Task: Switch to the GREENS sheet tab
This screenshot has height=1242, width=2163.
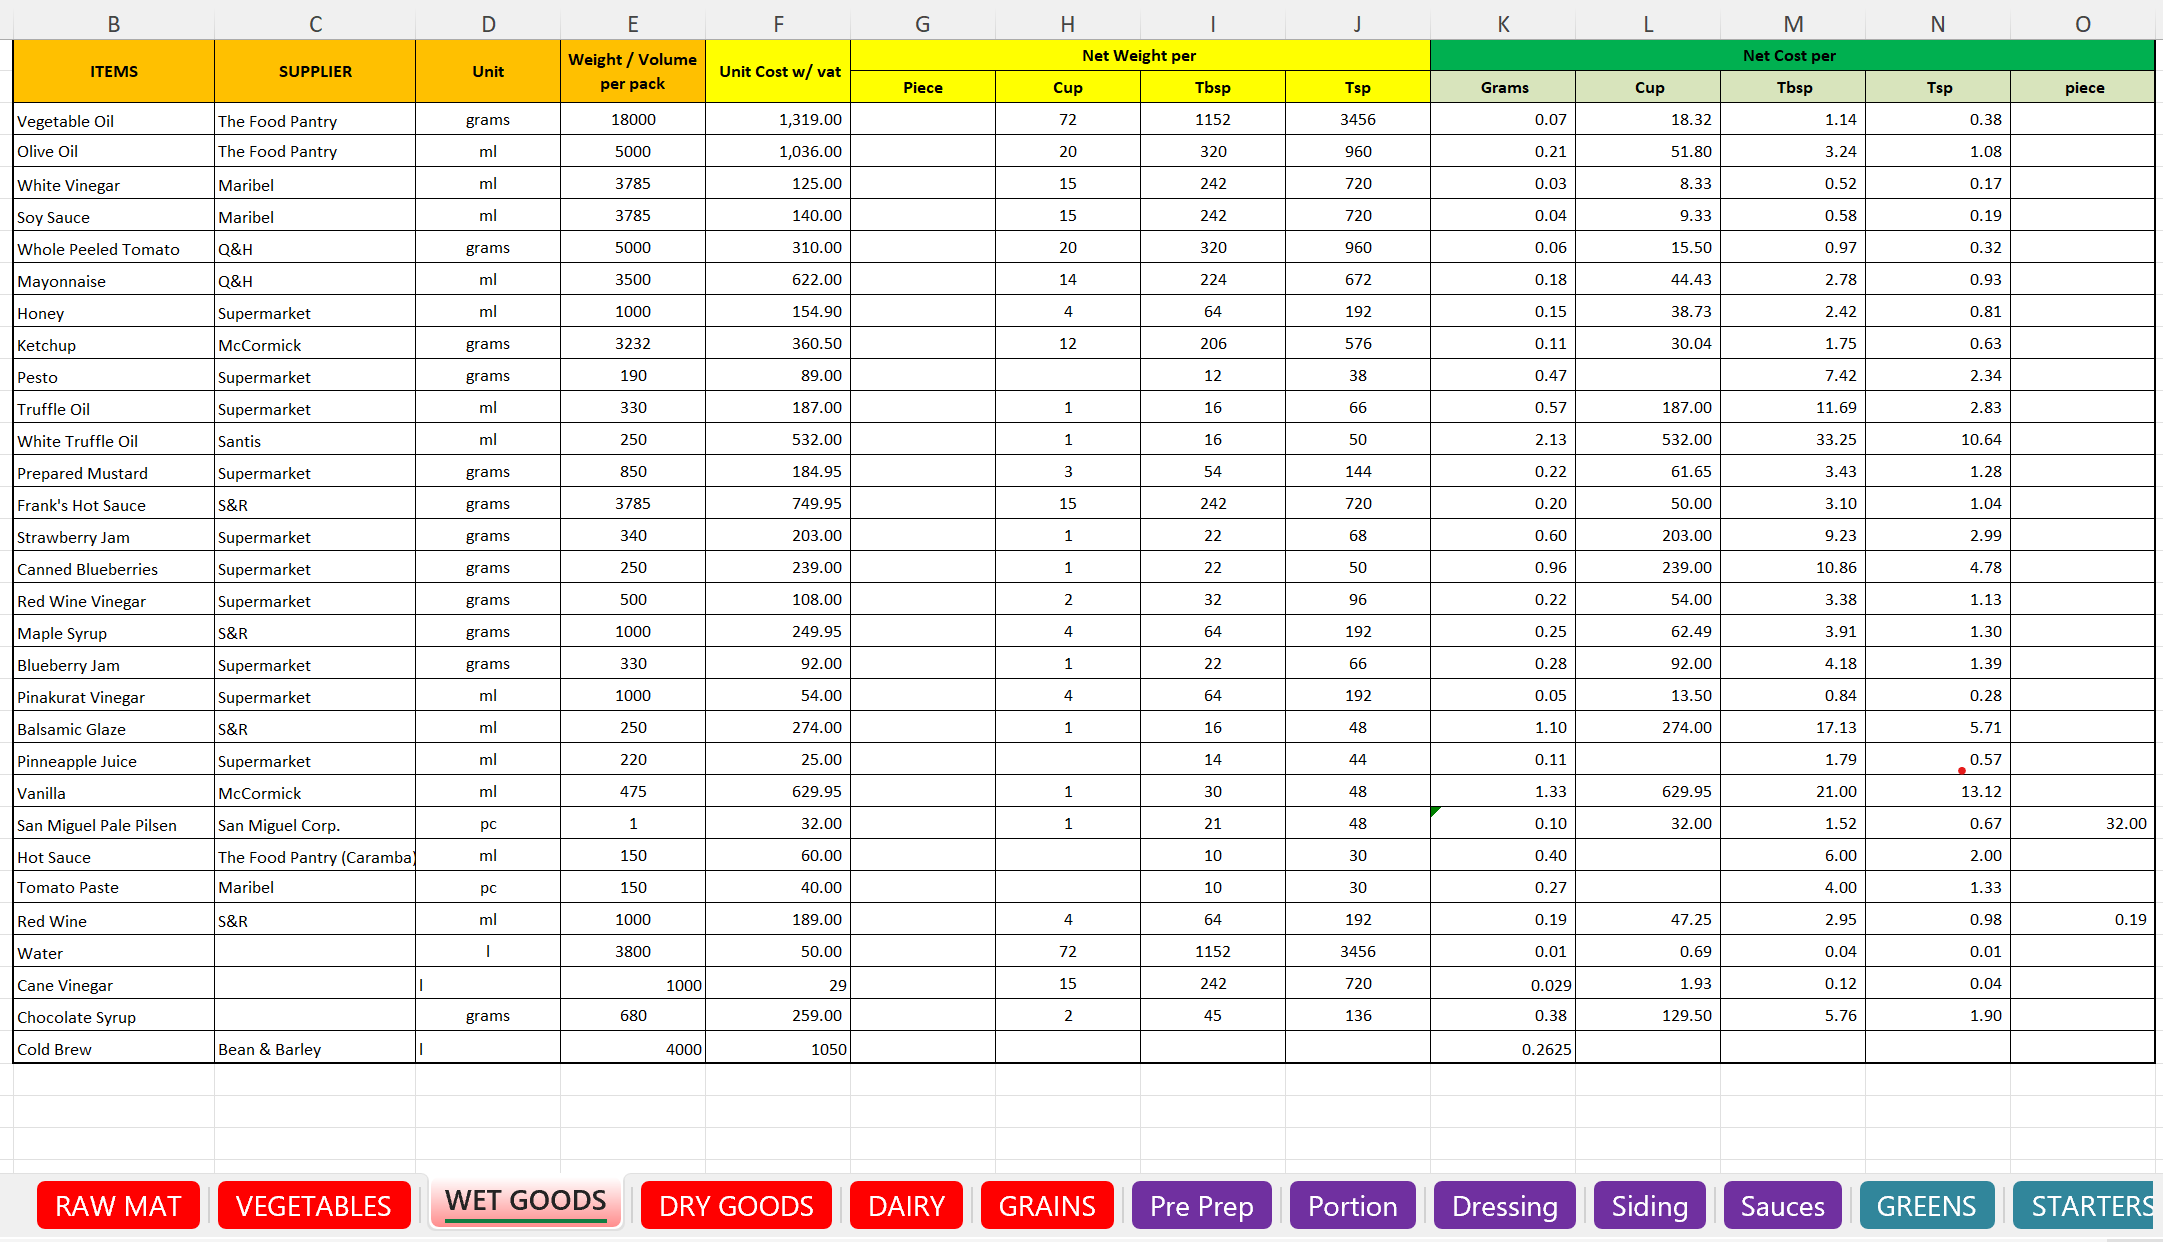Action: coord(1926,1206)
